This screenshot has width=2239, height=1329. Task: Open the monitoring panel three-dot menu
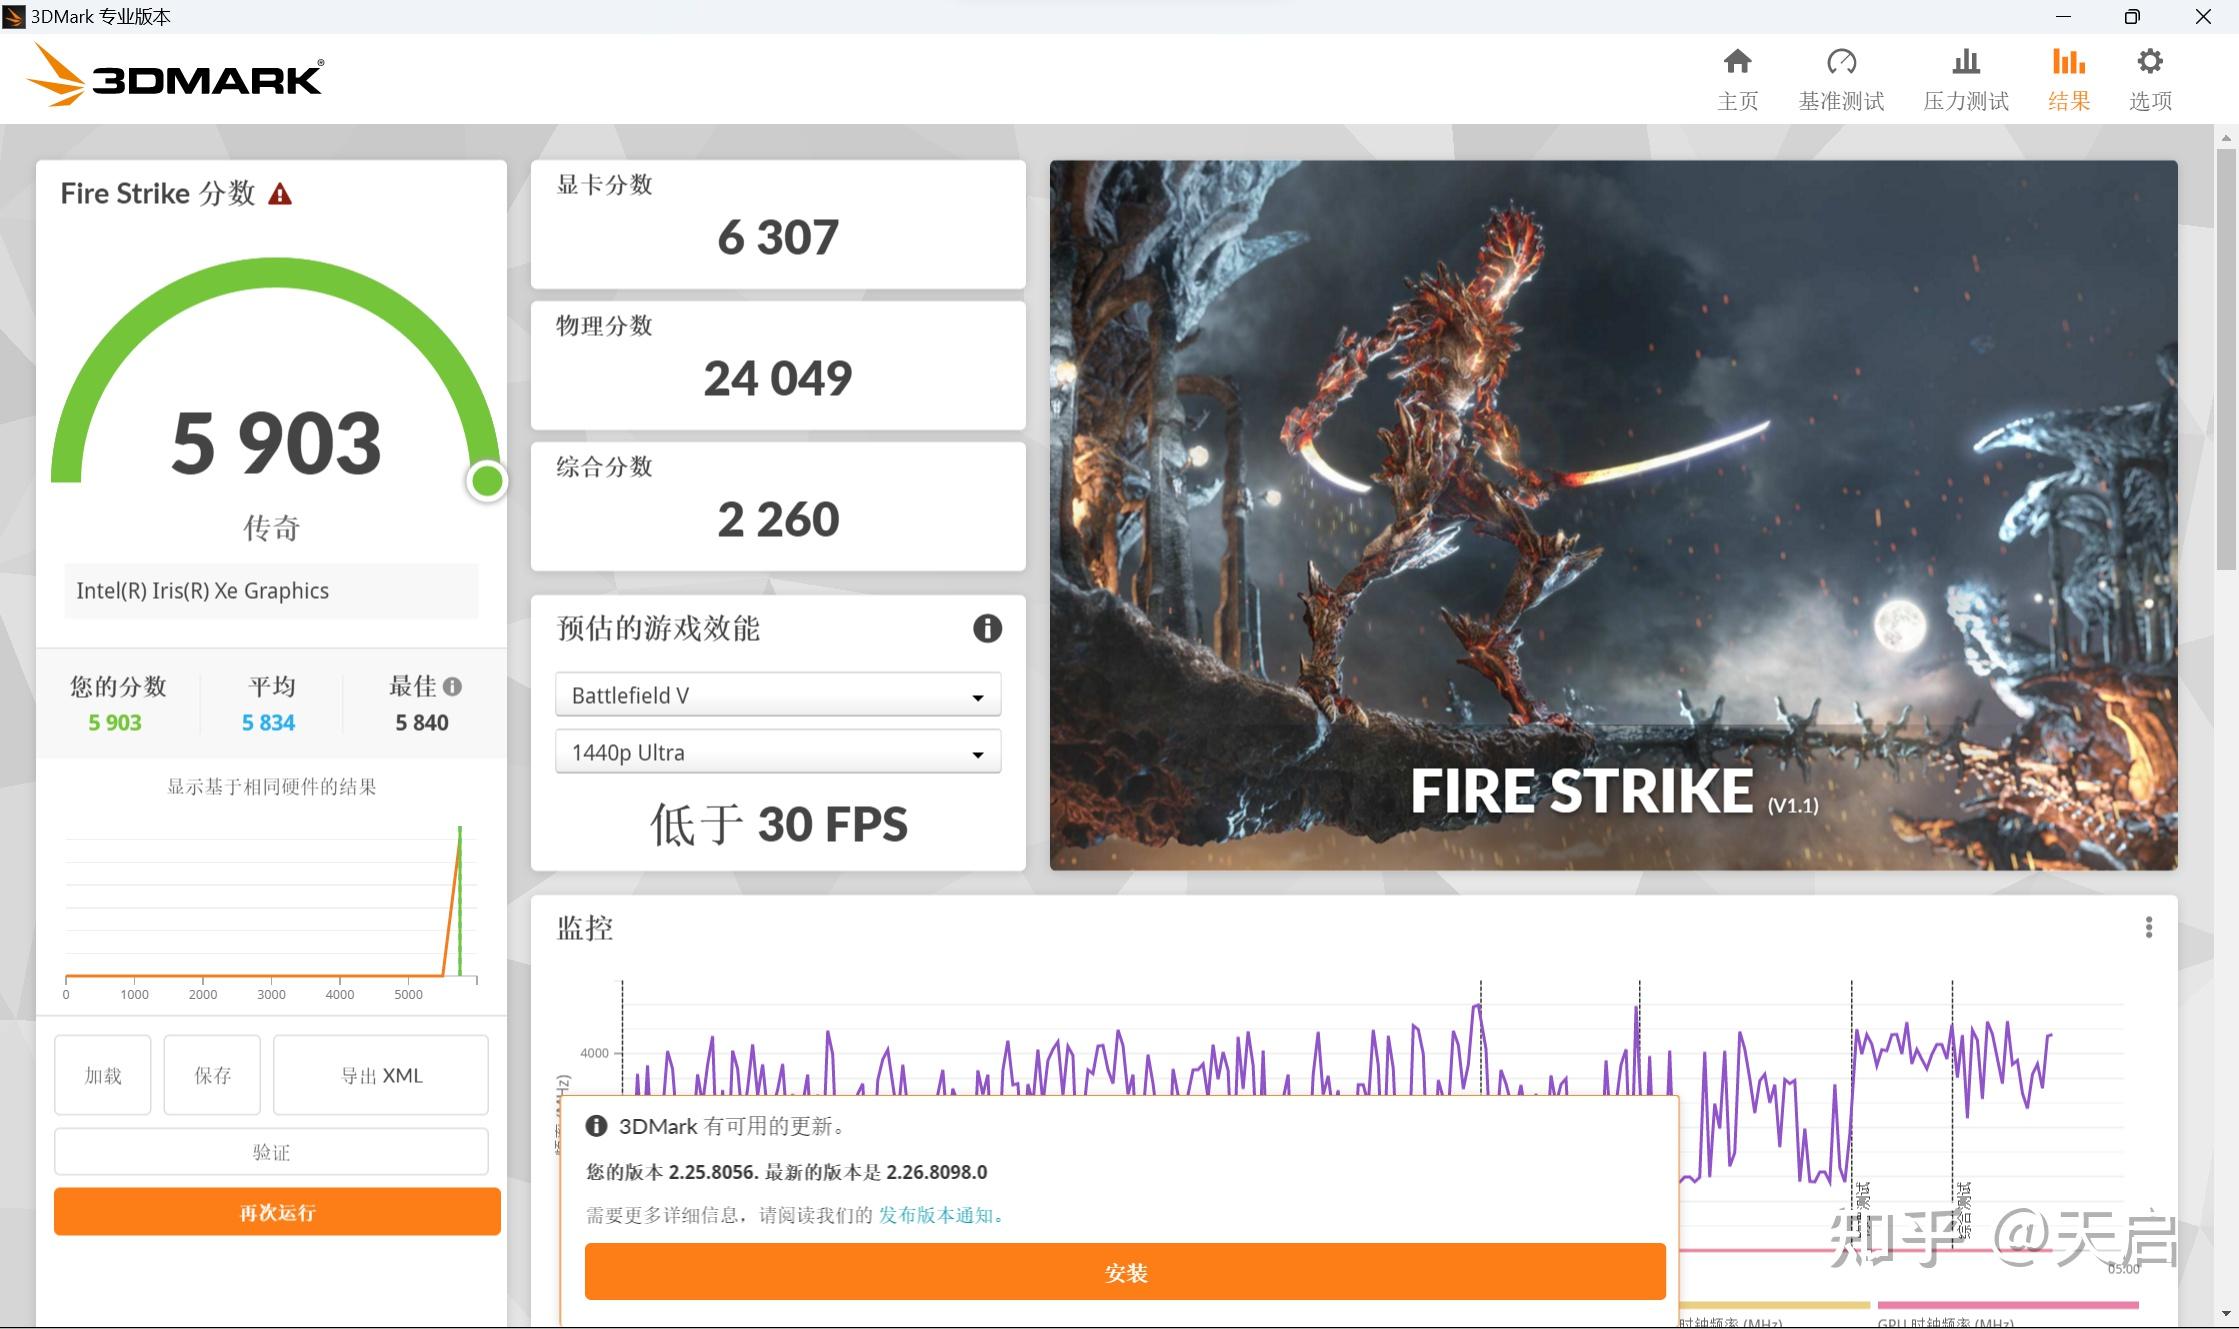[2148, 927]
